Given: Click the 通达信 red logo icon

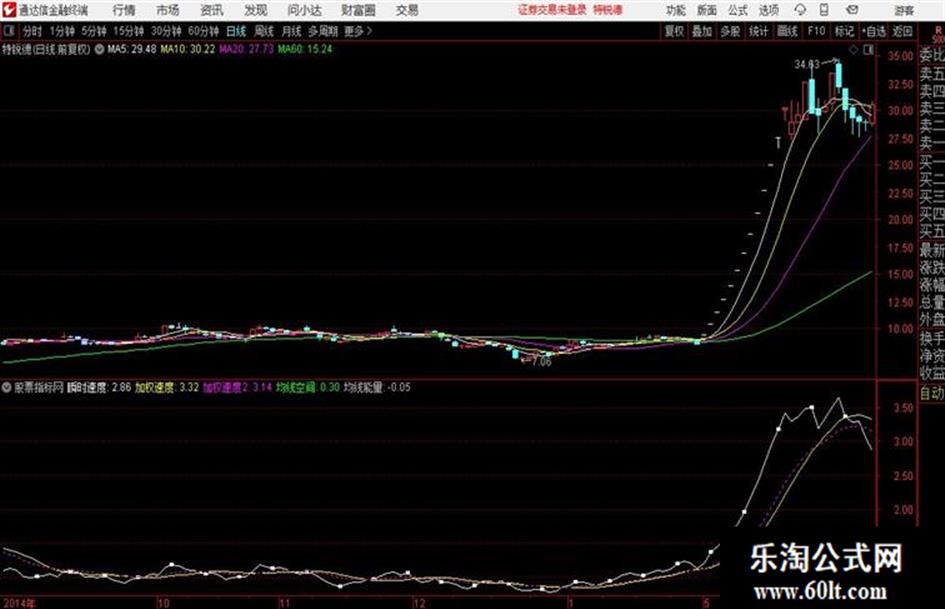Looking at the screenshot, I should click(x=9, y=10).
